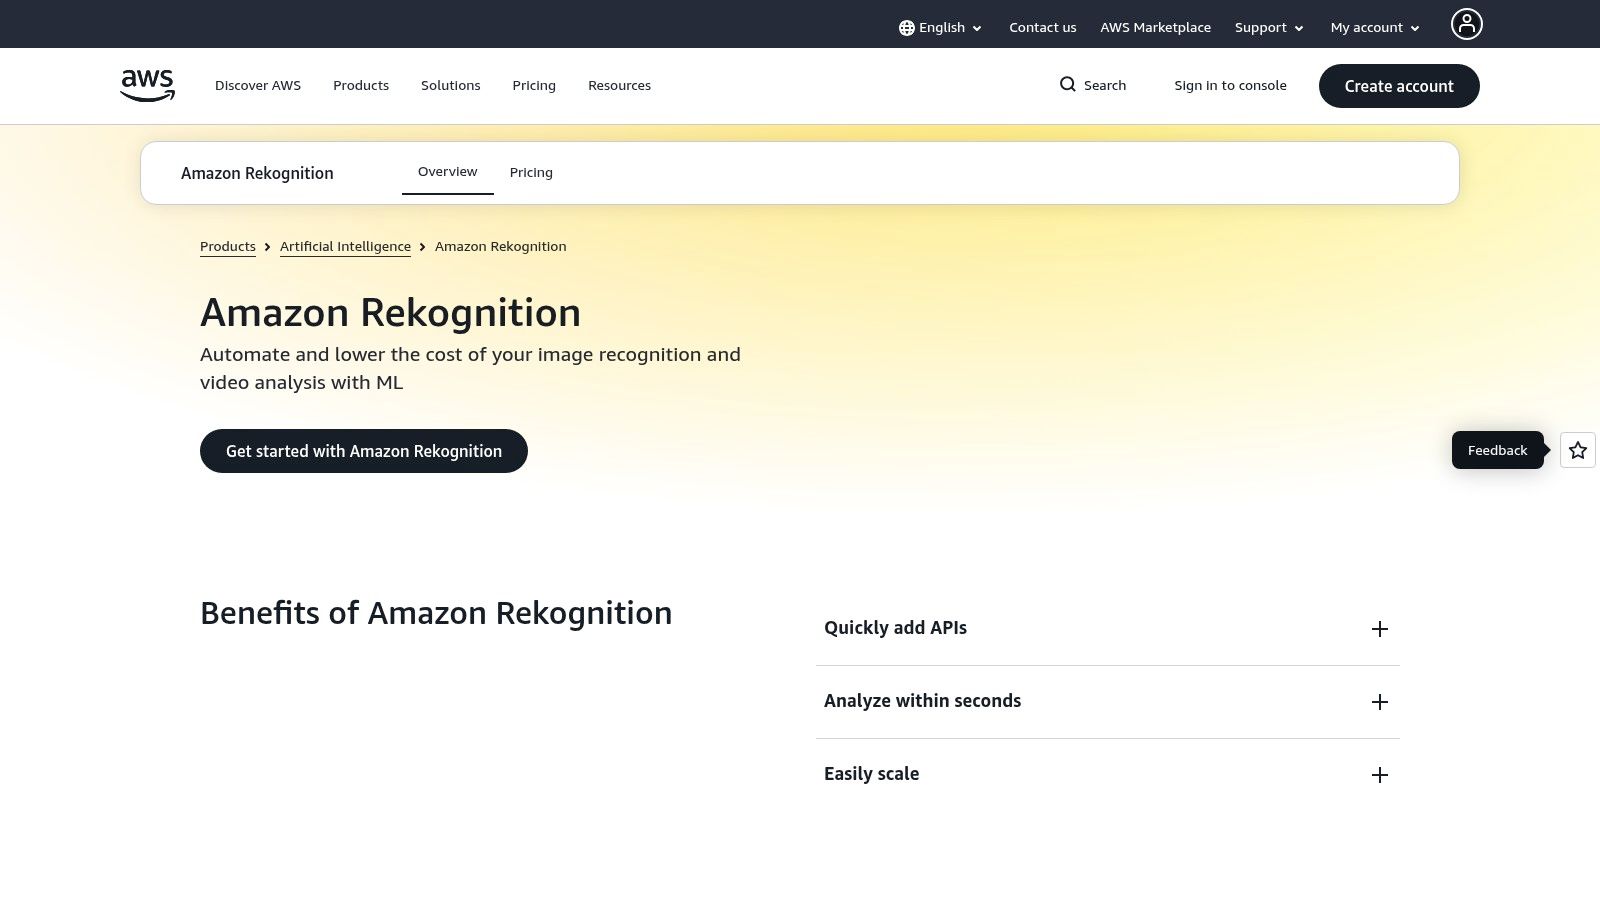1600x900 pixels.
Task: Click Get started with Amazon Rekognition
Action: pos(364,451)
